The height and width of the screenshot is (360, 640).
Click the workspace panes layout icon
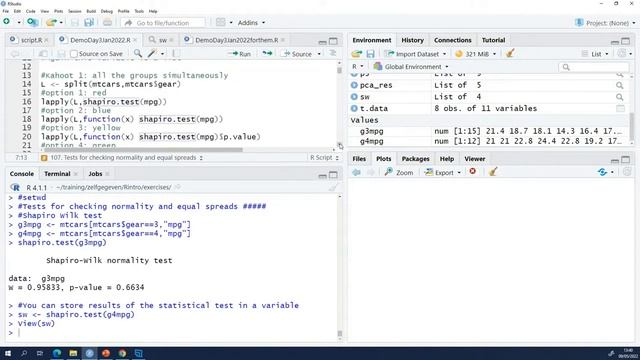(x=220, y=22)
